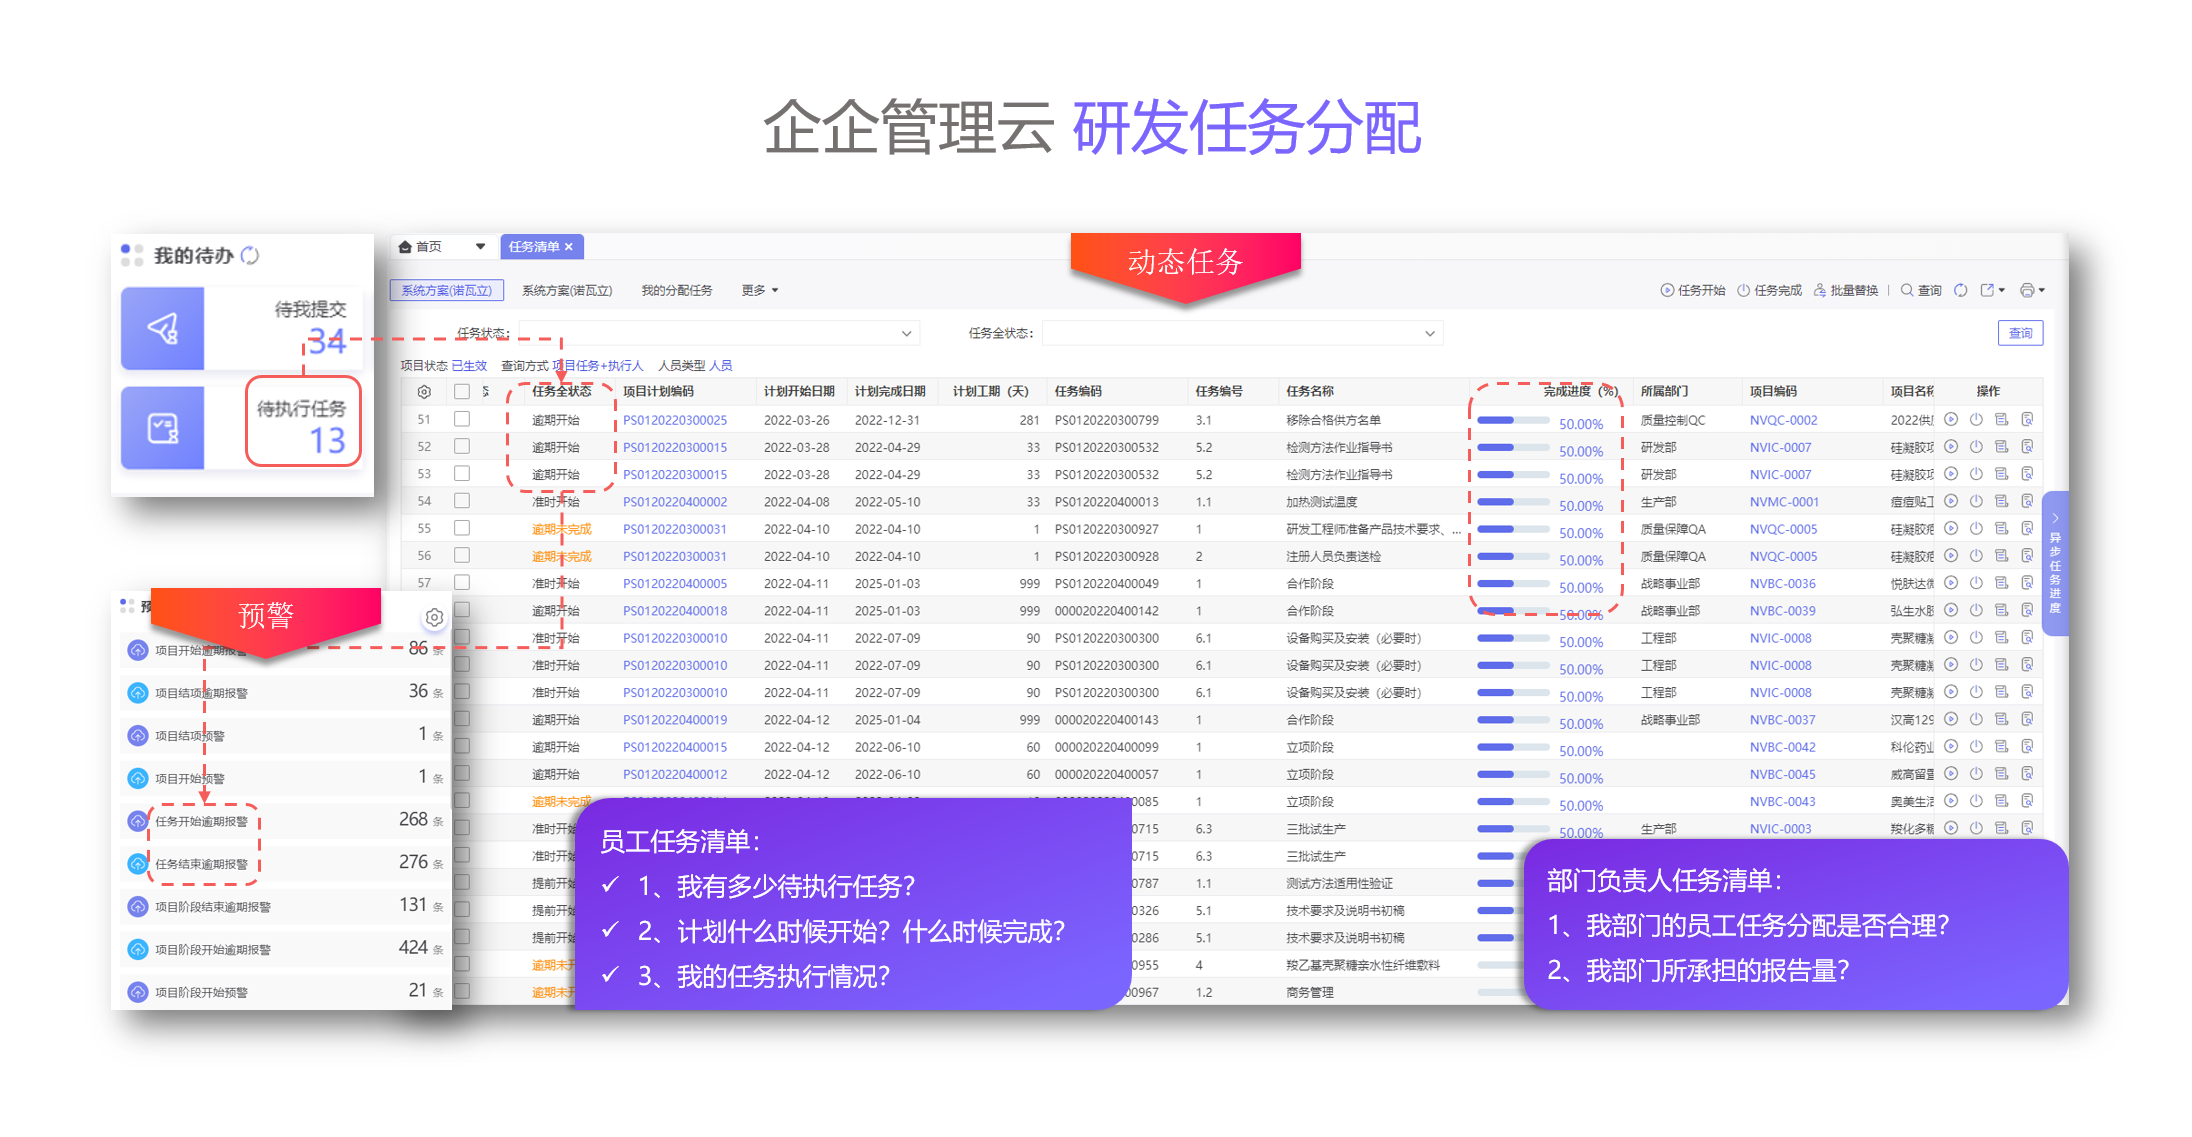Open project link NVQC-0002

(x=1783, y=420)
